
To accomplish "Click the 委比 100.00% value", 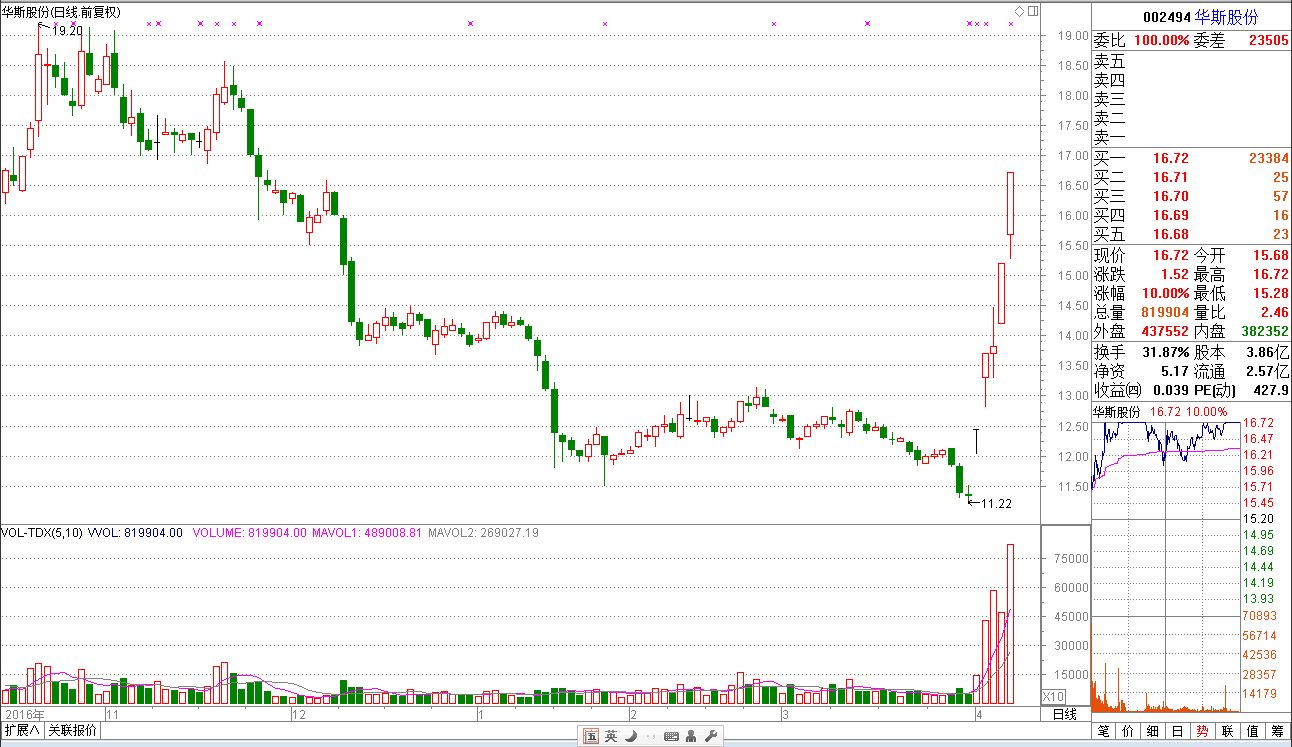I will coord(1161,41).
